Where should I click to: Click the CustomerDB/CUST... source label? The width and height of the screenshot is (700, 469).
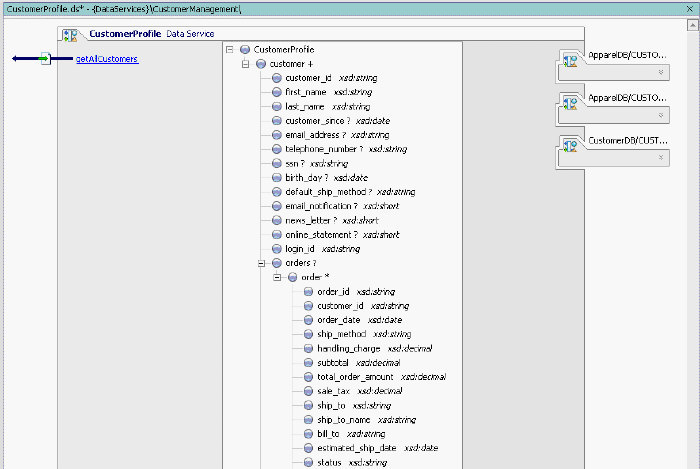(x=628, y=141)
